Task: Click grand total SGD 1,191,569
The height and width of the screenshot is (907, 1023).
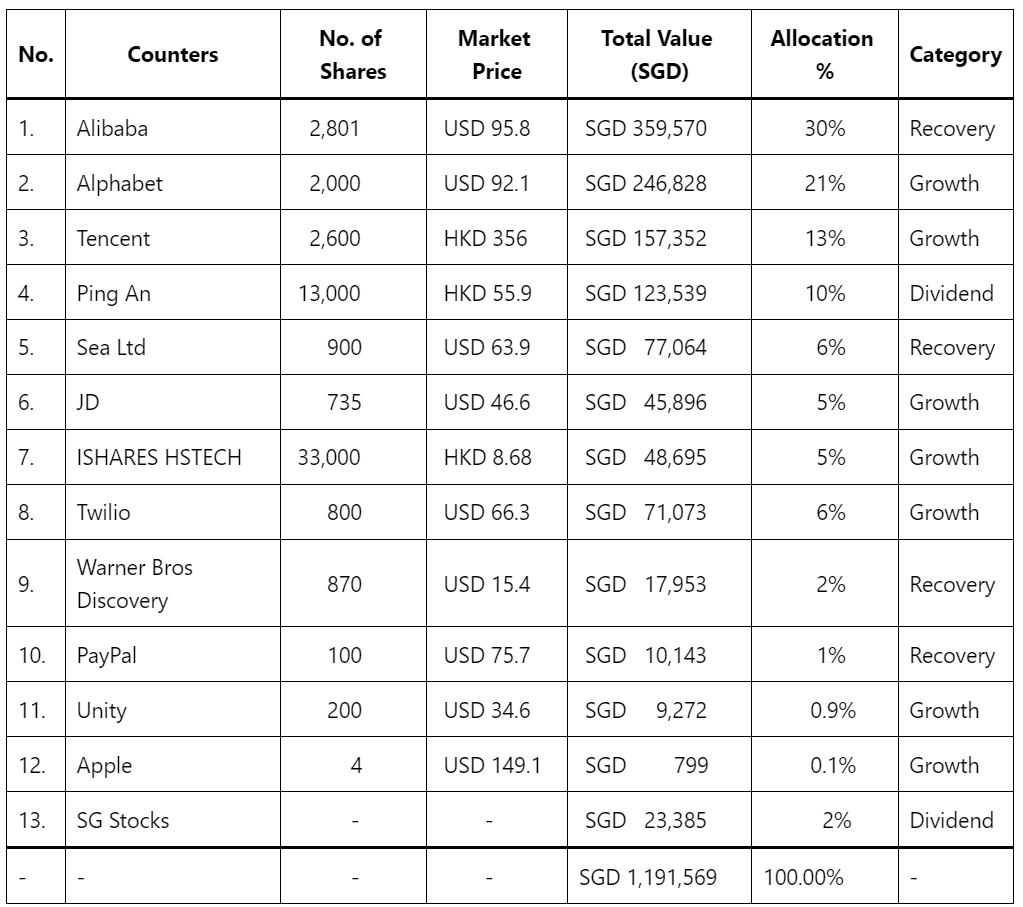Action: (648, 877)
